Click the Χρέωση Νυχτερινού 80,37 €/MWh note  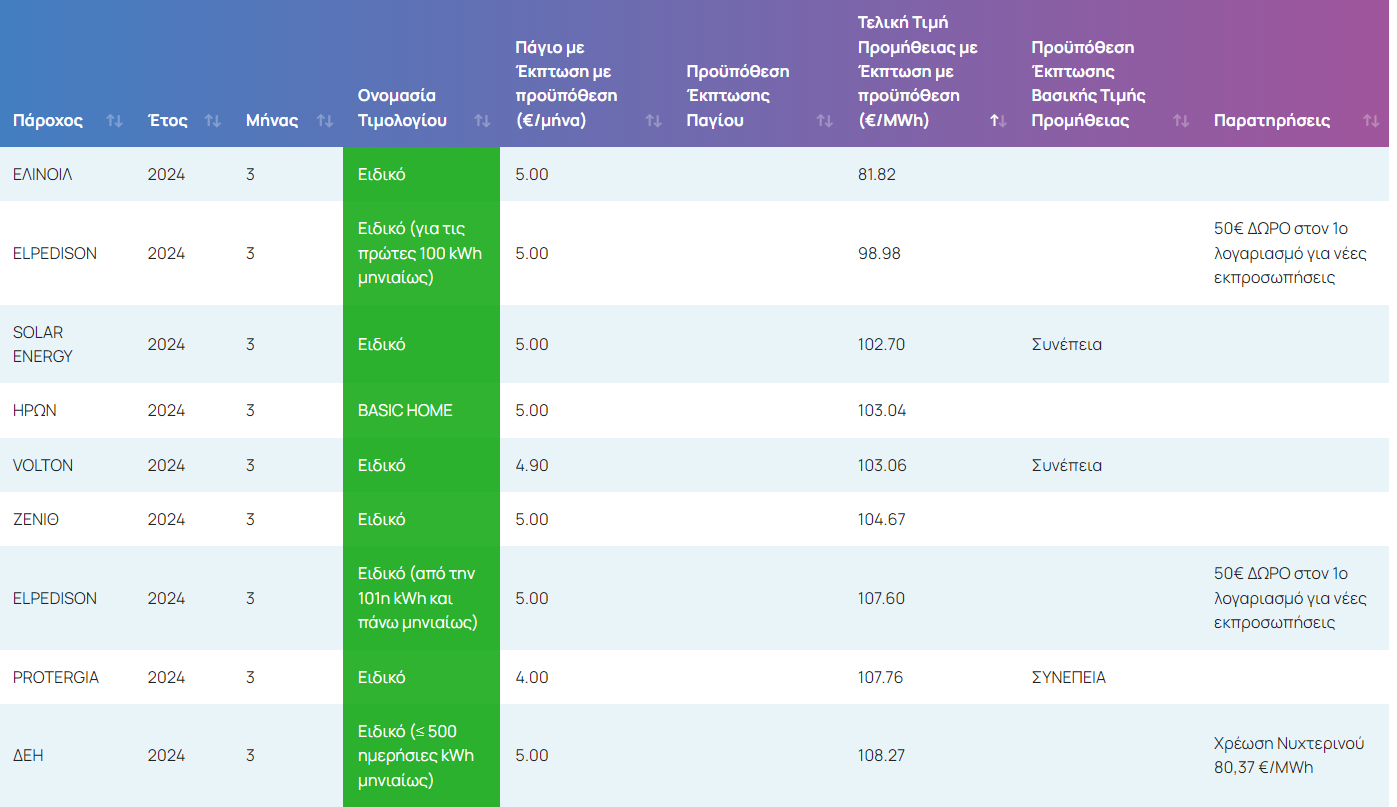click(1289, 755)
